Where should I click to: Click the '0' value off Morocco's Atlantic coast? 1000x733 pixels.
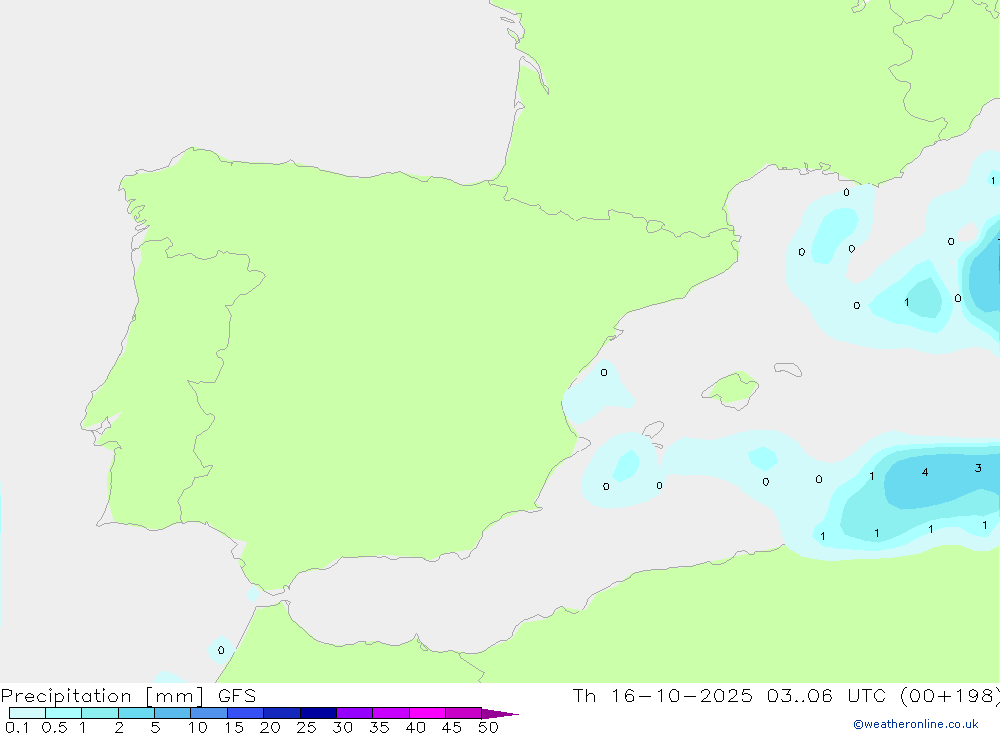[221, 651]
